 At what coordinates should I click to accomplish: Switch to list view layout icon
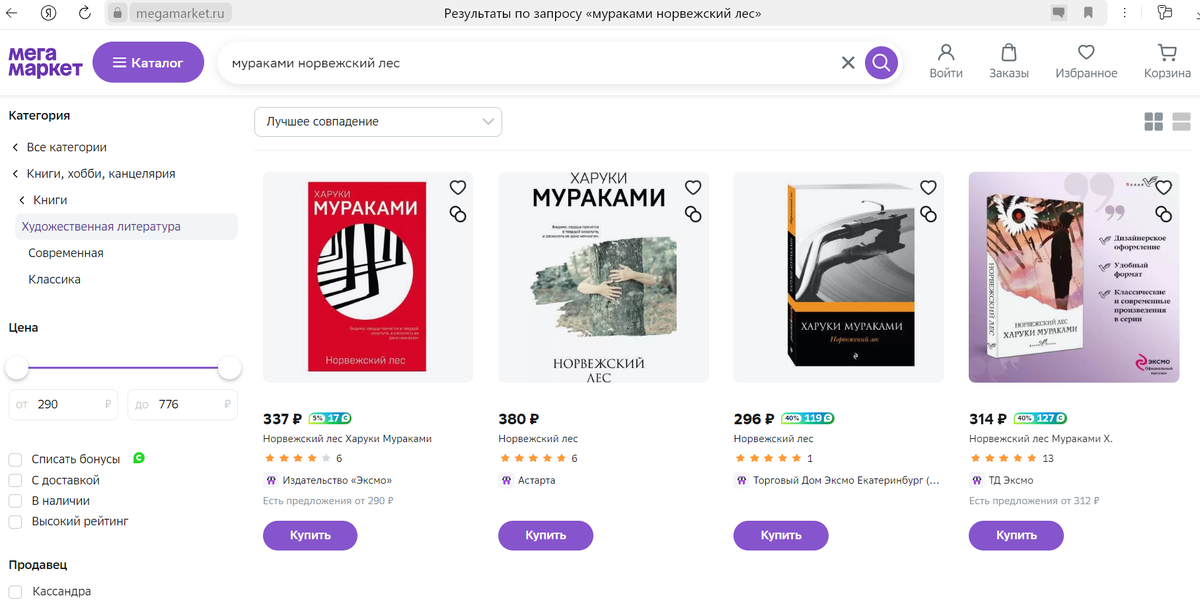click(x=1181, y=121)
